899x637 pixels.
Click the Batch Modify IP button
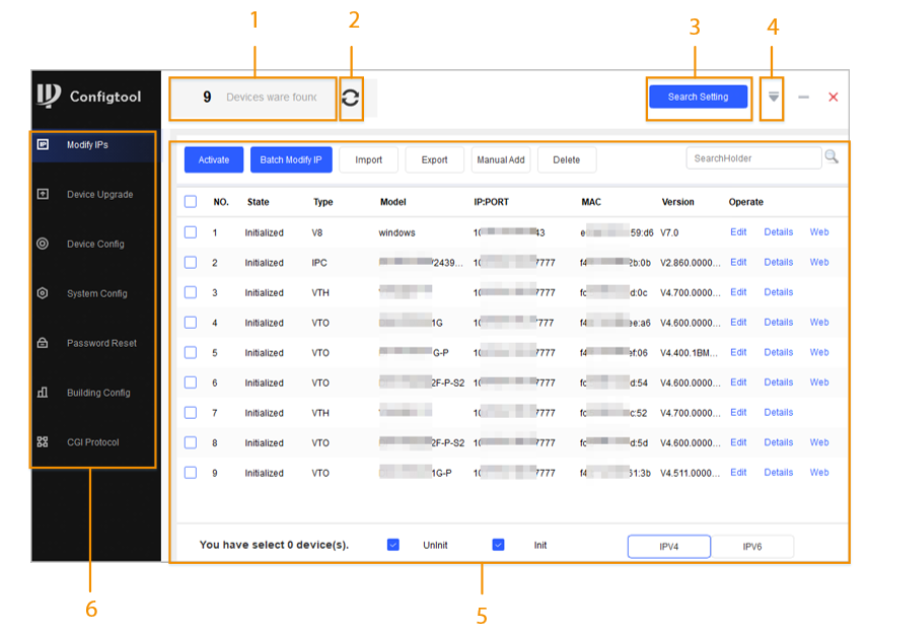tap(291, 160)
